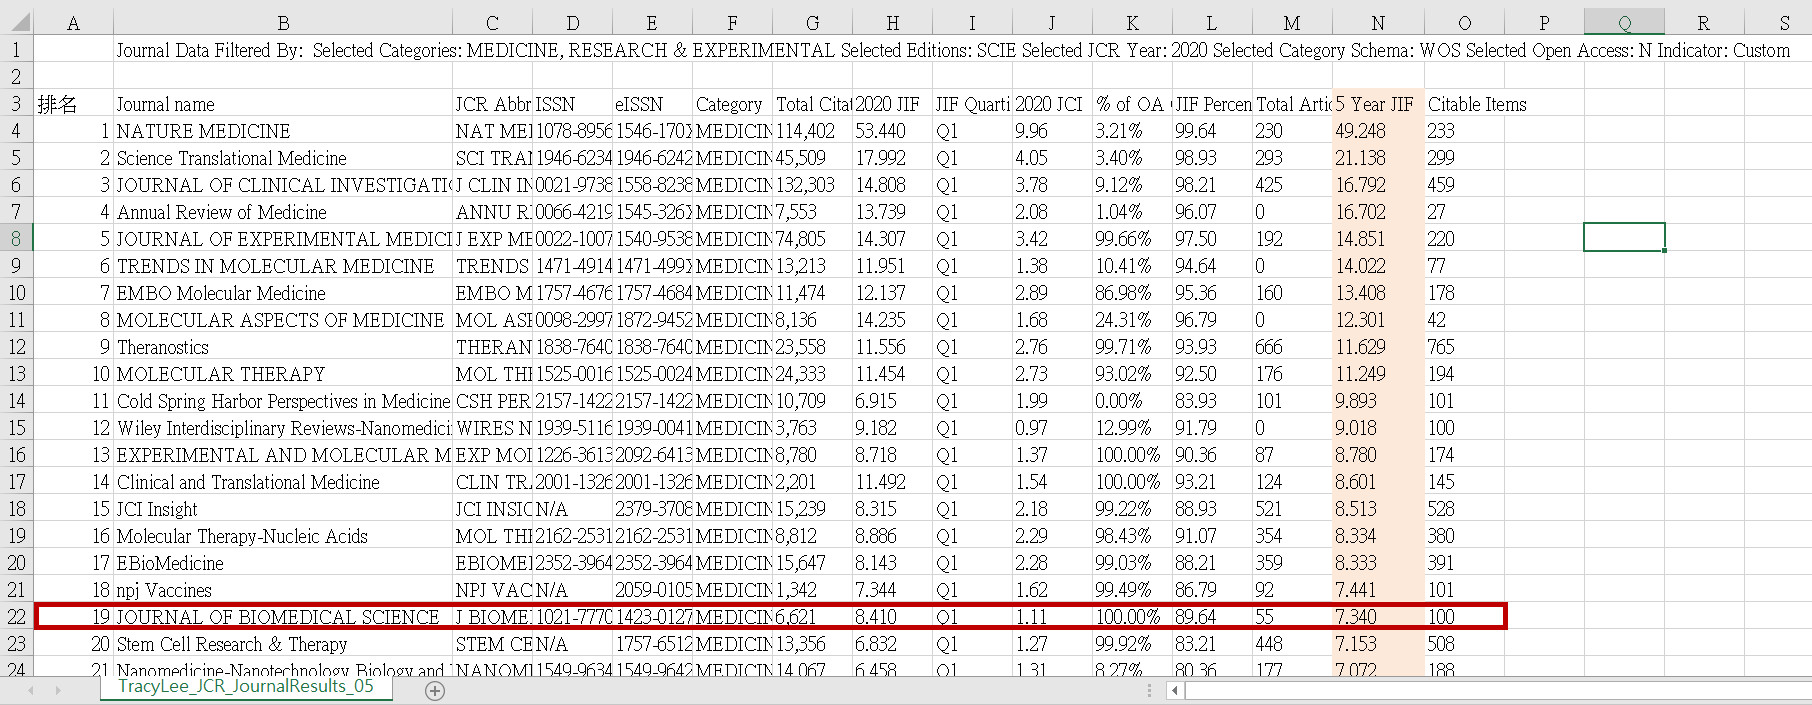Select the 'npj Vaccines' cell

(283, 590)
